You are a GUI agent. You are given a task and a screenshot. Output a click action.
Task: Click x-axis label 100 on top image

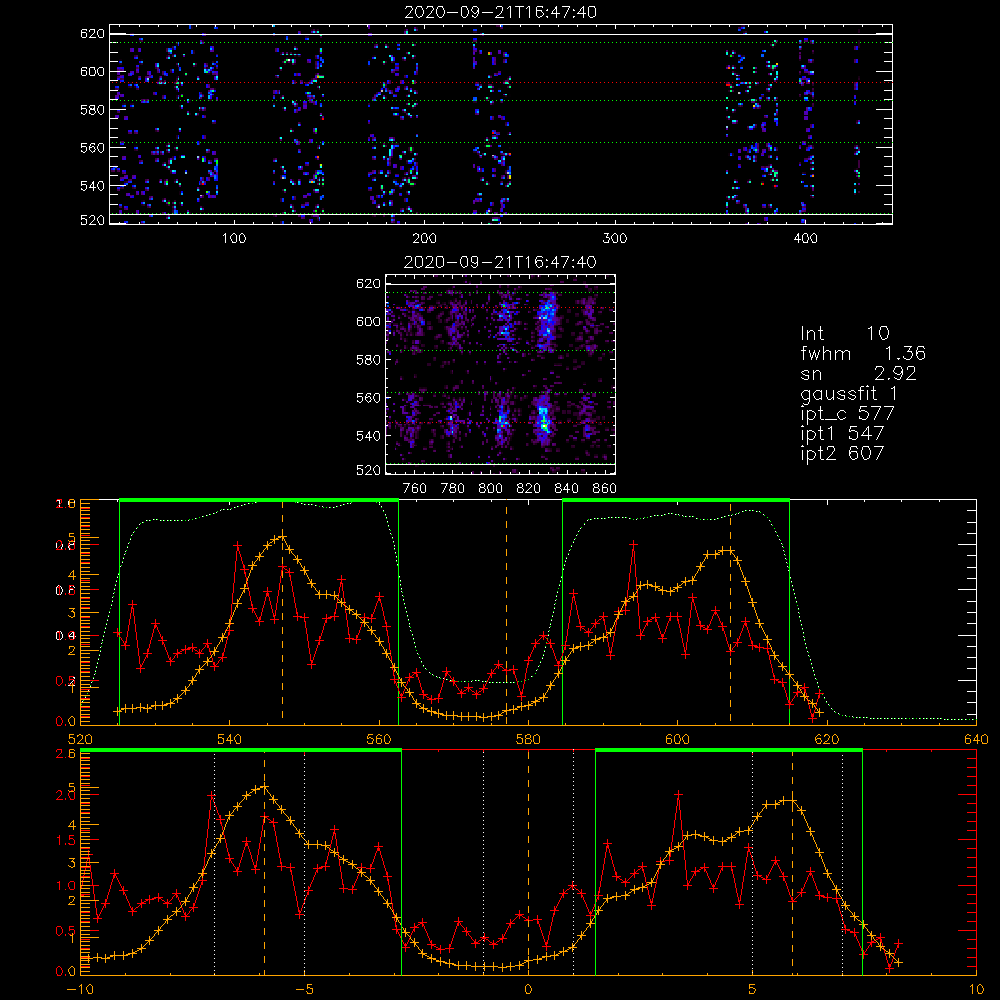pyautogui.click(x=234, y=239)
